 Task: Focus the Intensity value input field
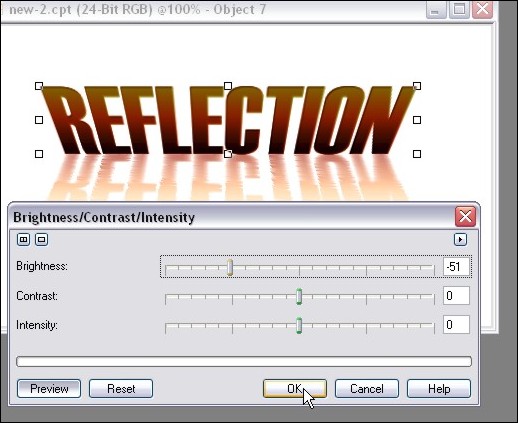click(x=456, y=324)
